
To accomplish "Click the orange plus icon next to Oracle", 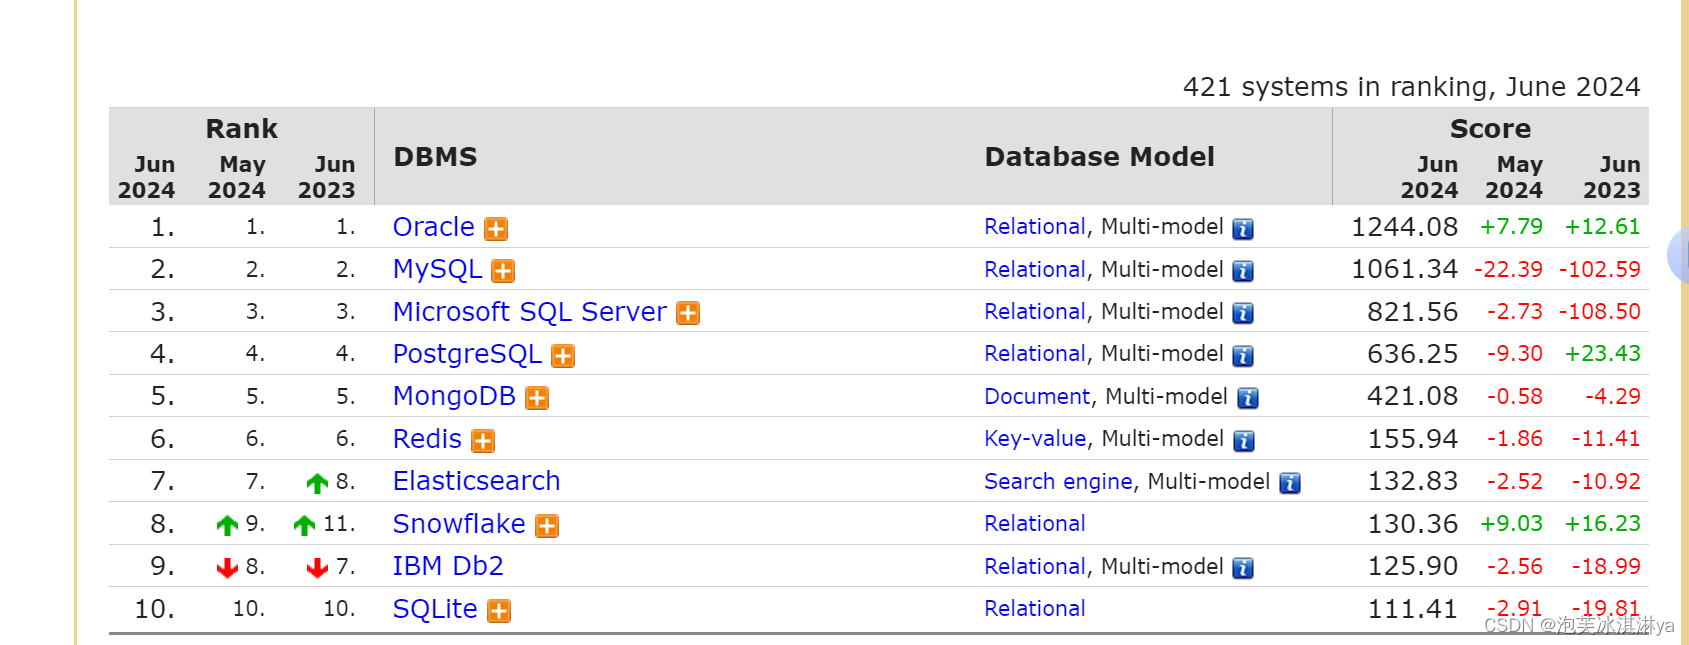I will [x=496, y=229].
